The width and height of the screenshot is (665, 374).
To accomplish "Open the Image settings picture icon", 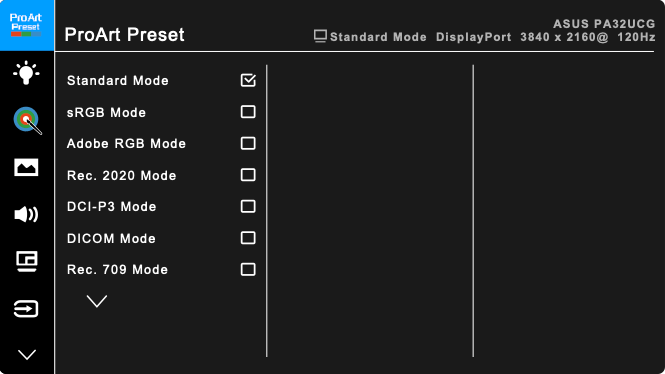I will point(26,167).
